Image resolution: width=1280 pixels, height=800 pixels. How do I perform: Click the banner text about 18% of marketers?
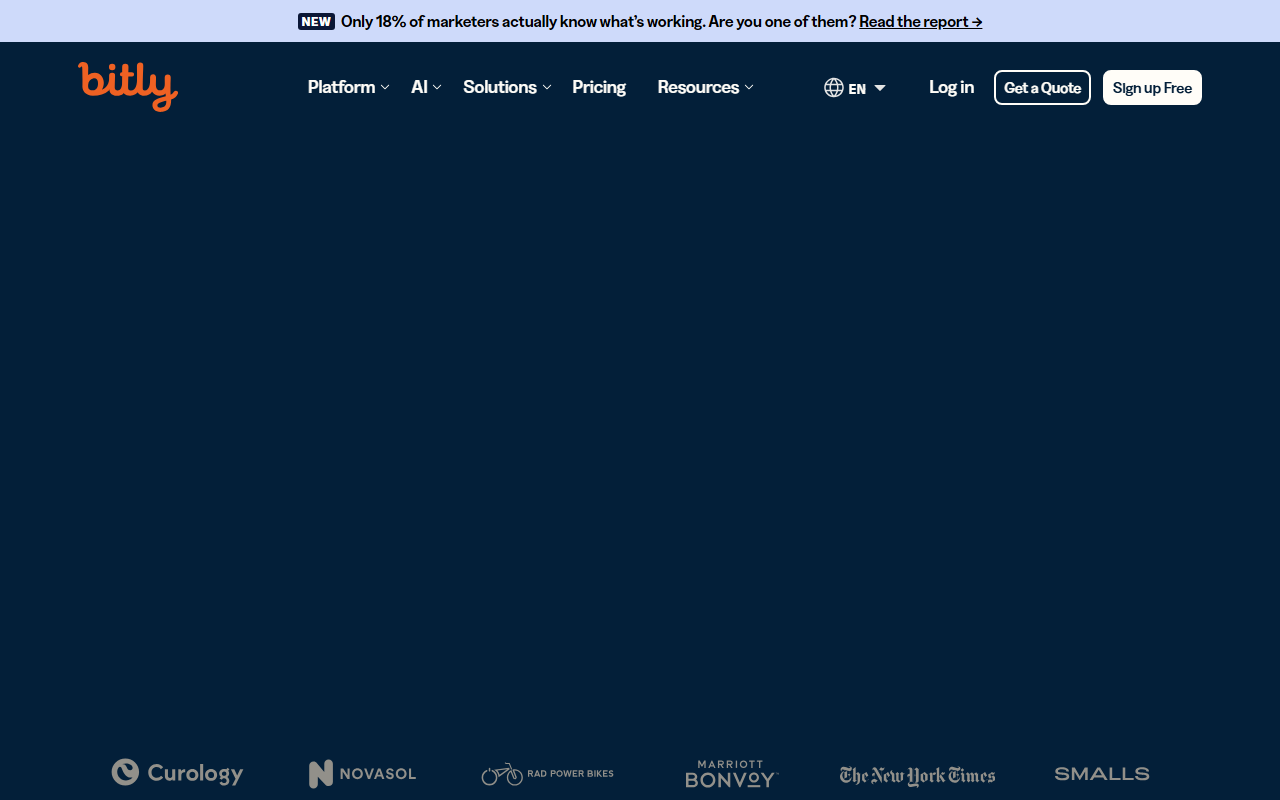598,21
